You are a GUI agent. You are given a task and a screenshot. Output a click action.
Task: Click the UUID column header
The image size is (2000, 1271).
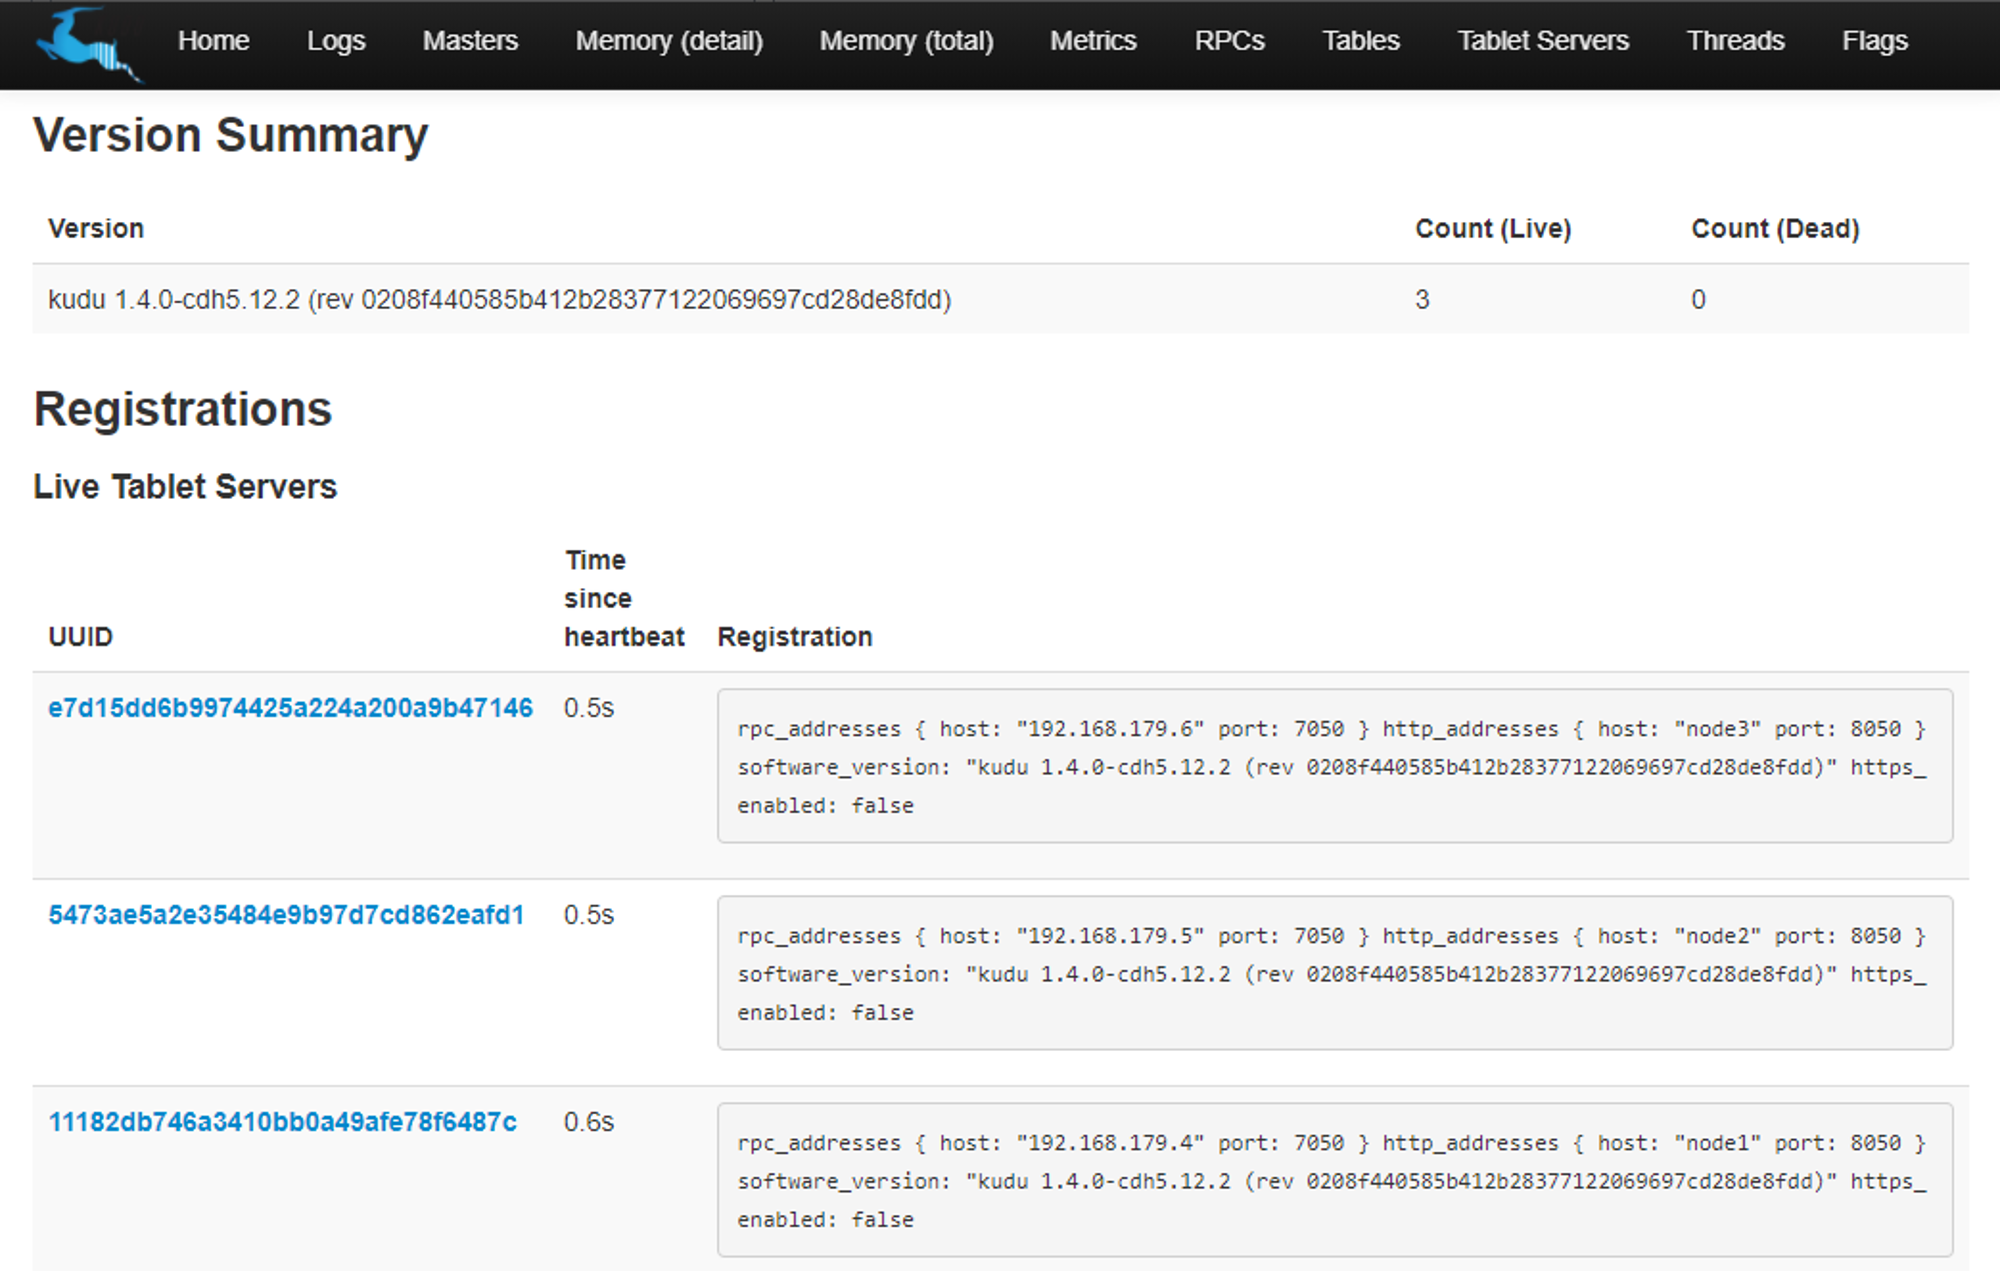point(80,637)
